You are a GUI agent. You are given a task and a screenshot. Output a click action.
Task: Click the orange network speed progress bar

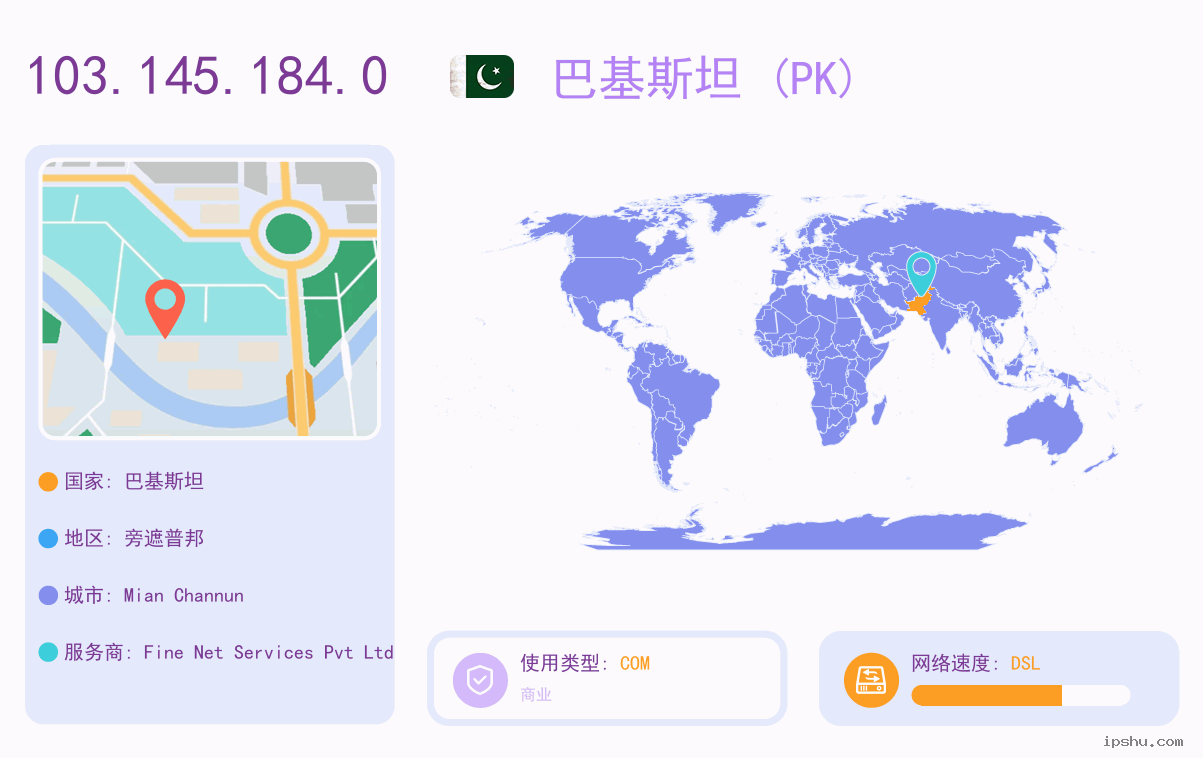pyautogui.click(x=1020, y=696)
